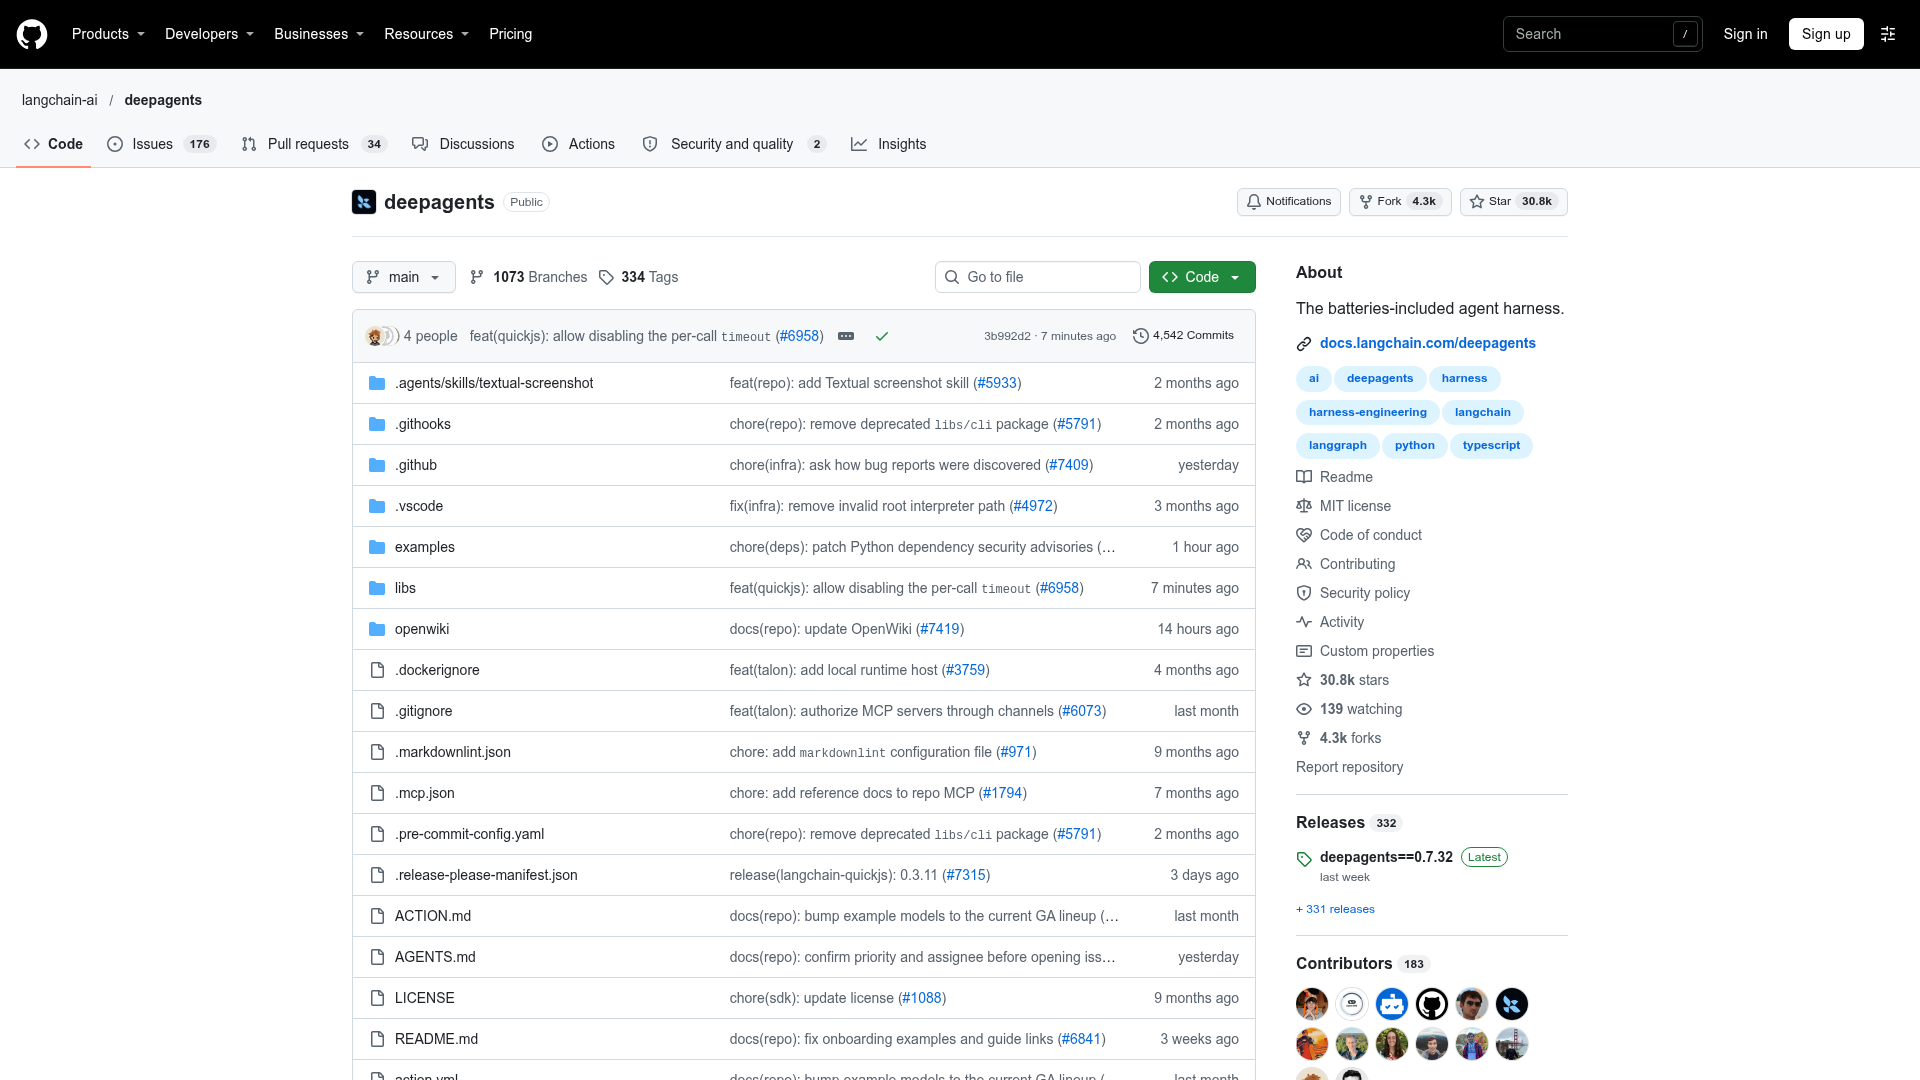Click the file icon beside LICENSE
The image size is (1920, 1080).
[x=377, y=998]
